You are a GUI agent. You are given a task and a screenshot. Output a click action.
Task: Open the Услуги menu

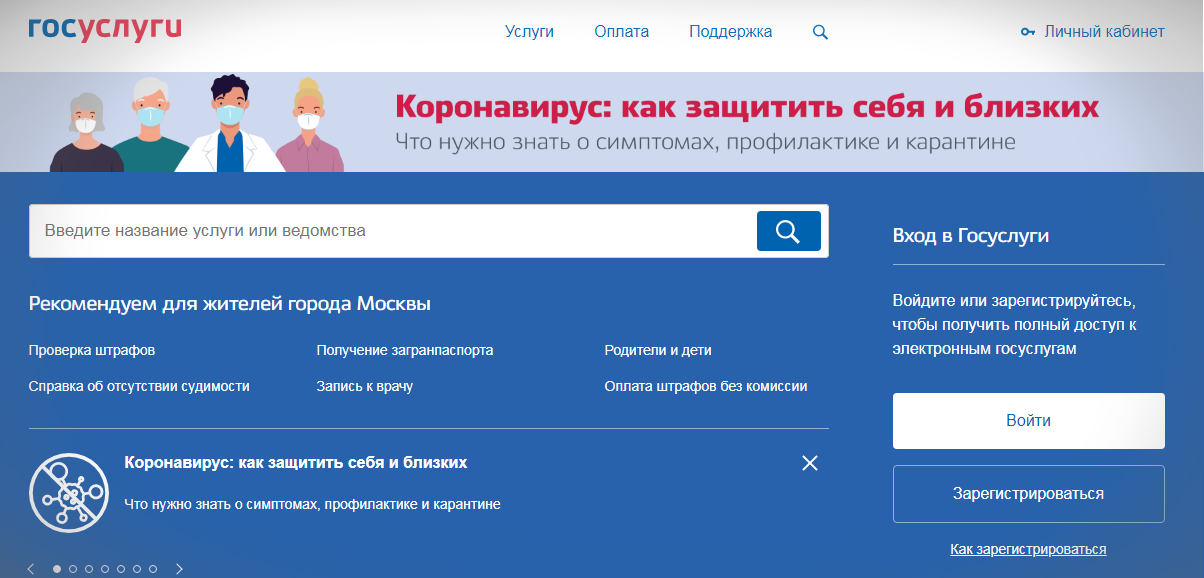coord(529,32)
